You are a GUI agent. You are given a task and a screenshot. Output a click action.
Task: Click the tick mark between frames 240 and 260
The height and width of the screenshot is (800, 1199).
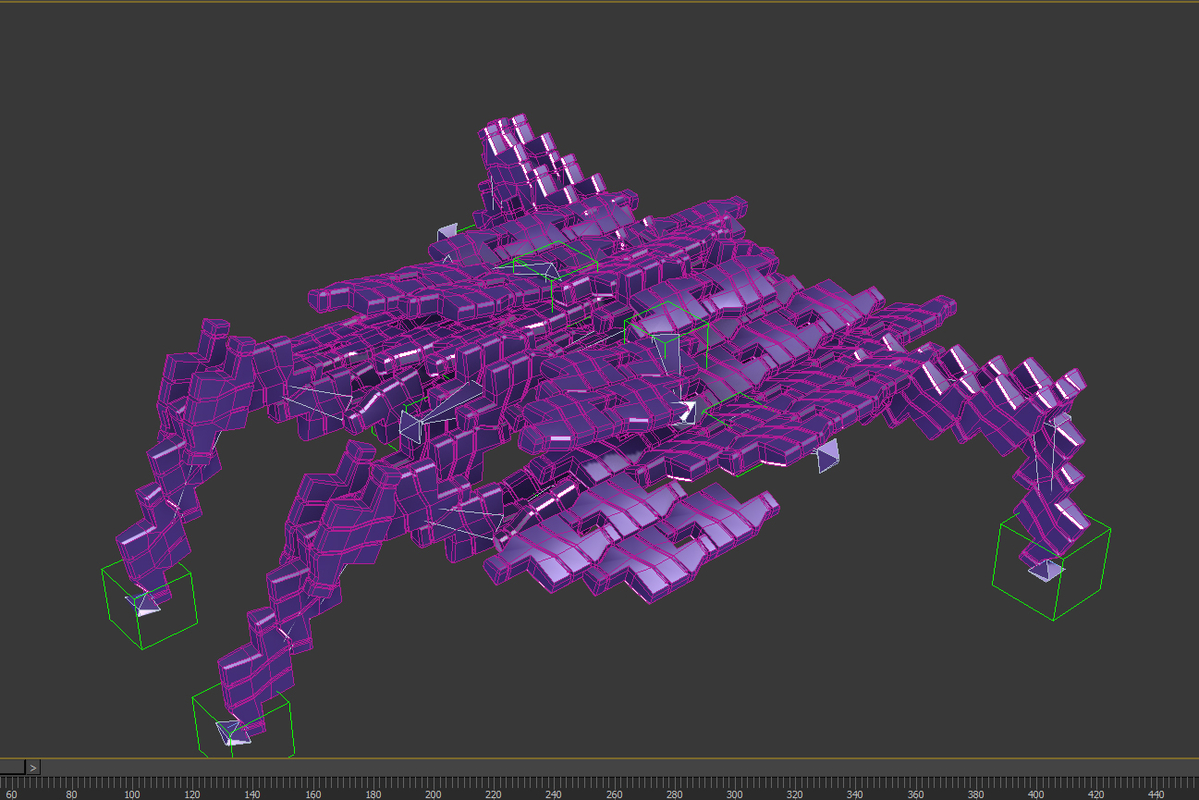click(583, 790)
